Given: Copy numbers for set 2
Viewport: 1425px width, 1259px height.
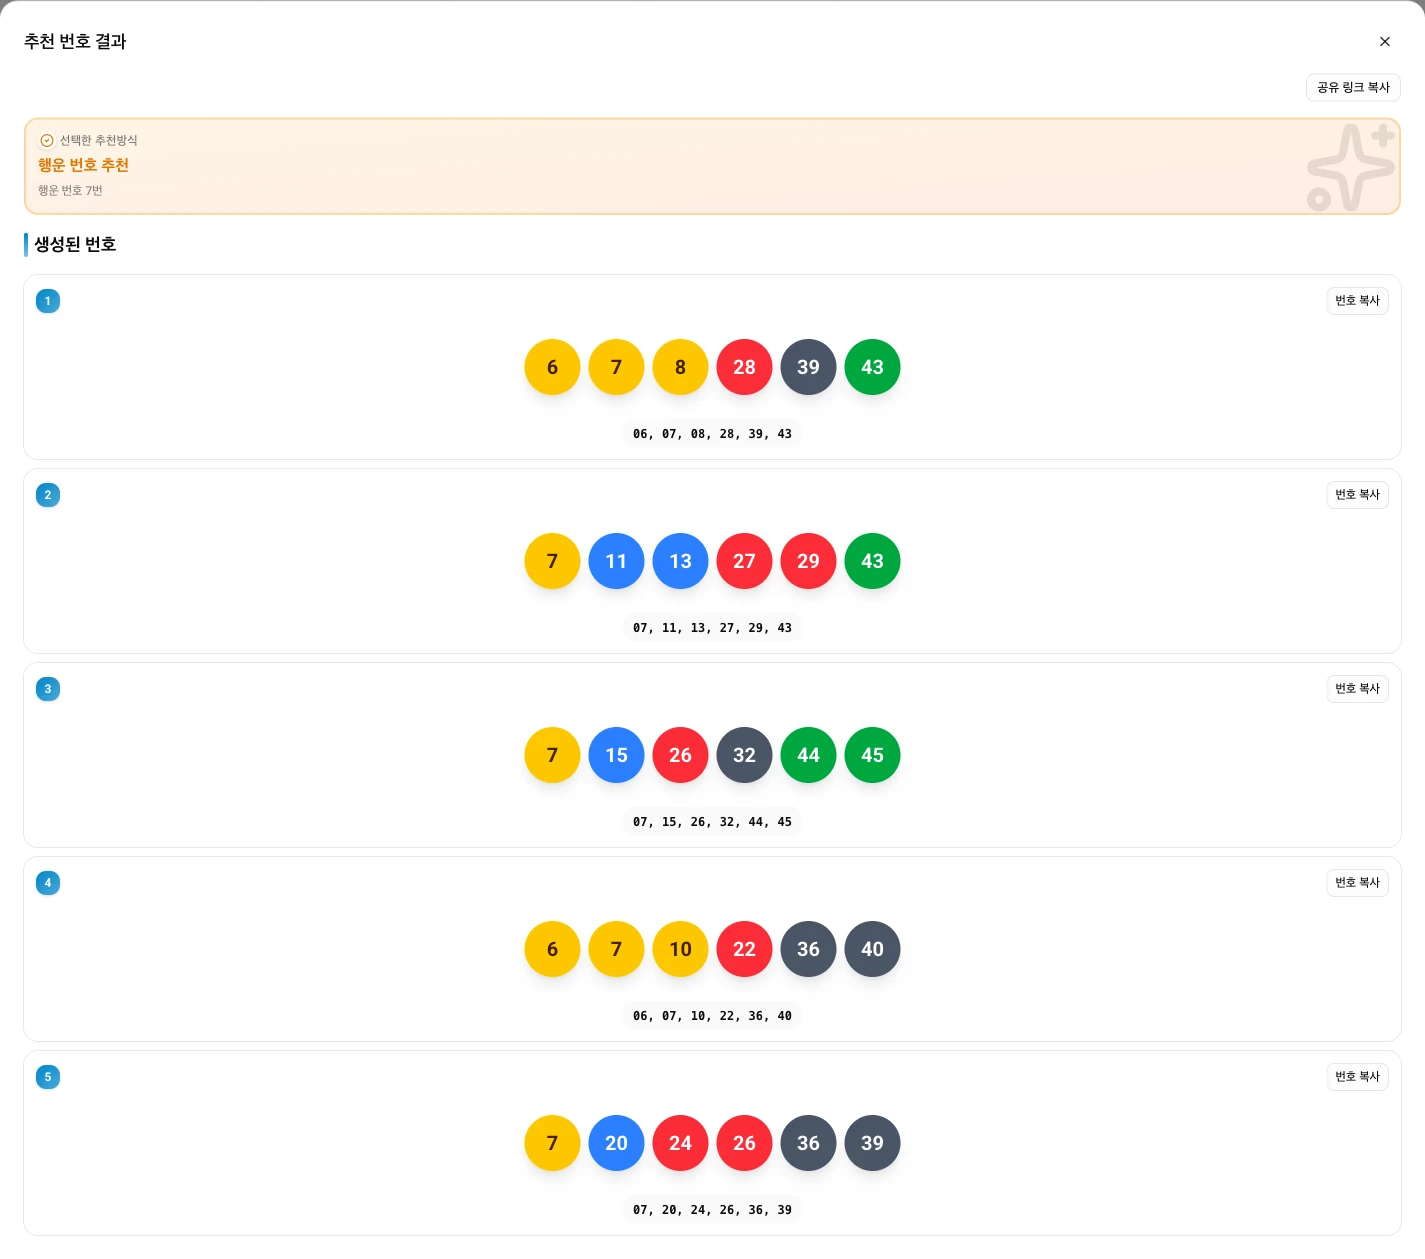Looking at the screenshot, I should click(x=1357, y=495).
